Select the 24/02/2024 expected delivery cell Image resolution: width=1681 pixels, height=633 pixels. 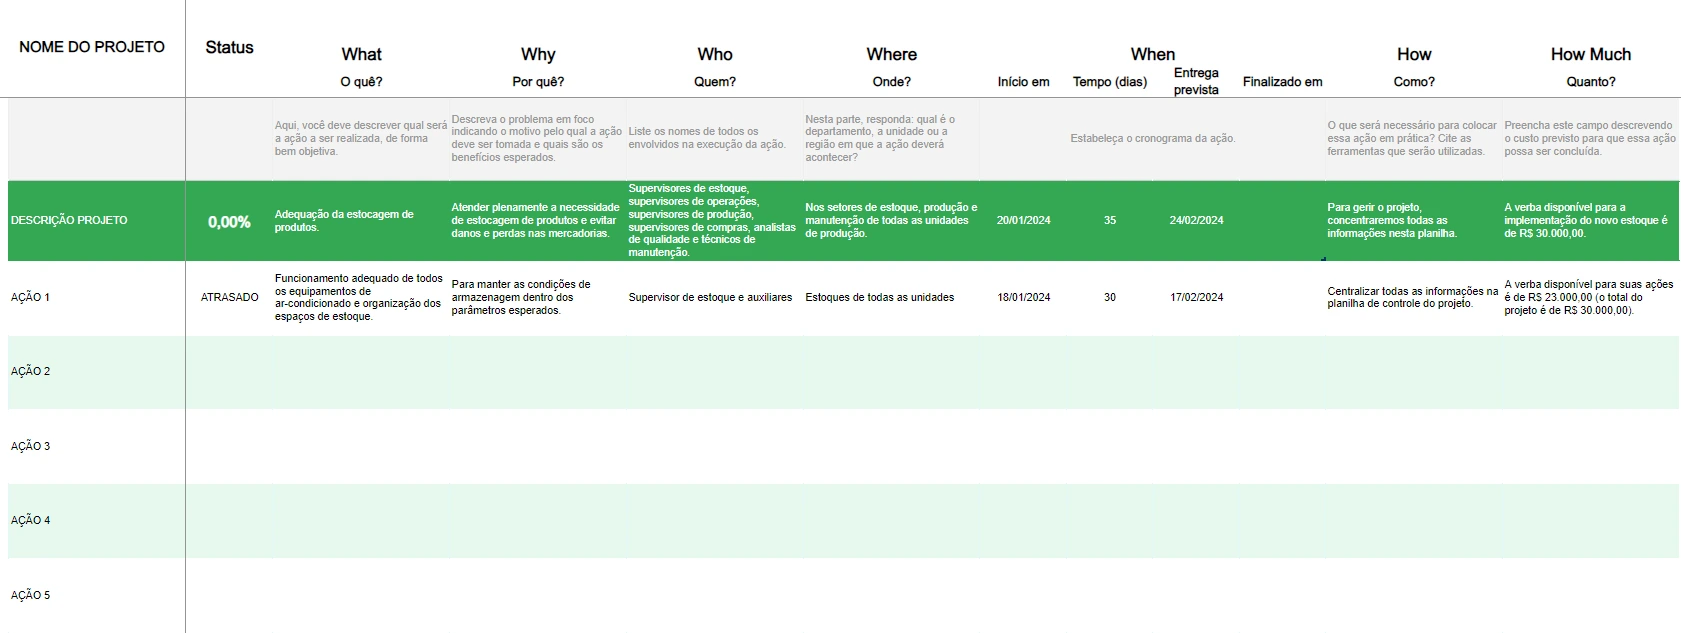tap(1196, 220)
